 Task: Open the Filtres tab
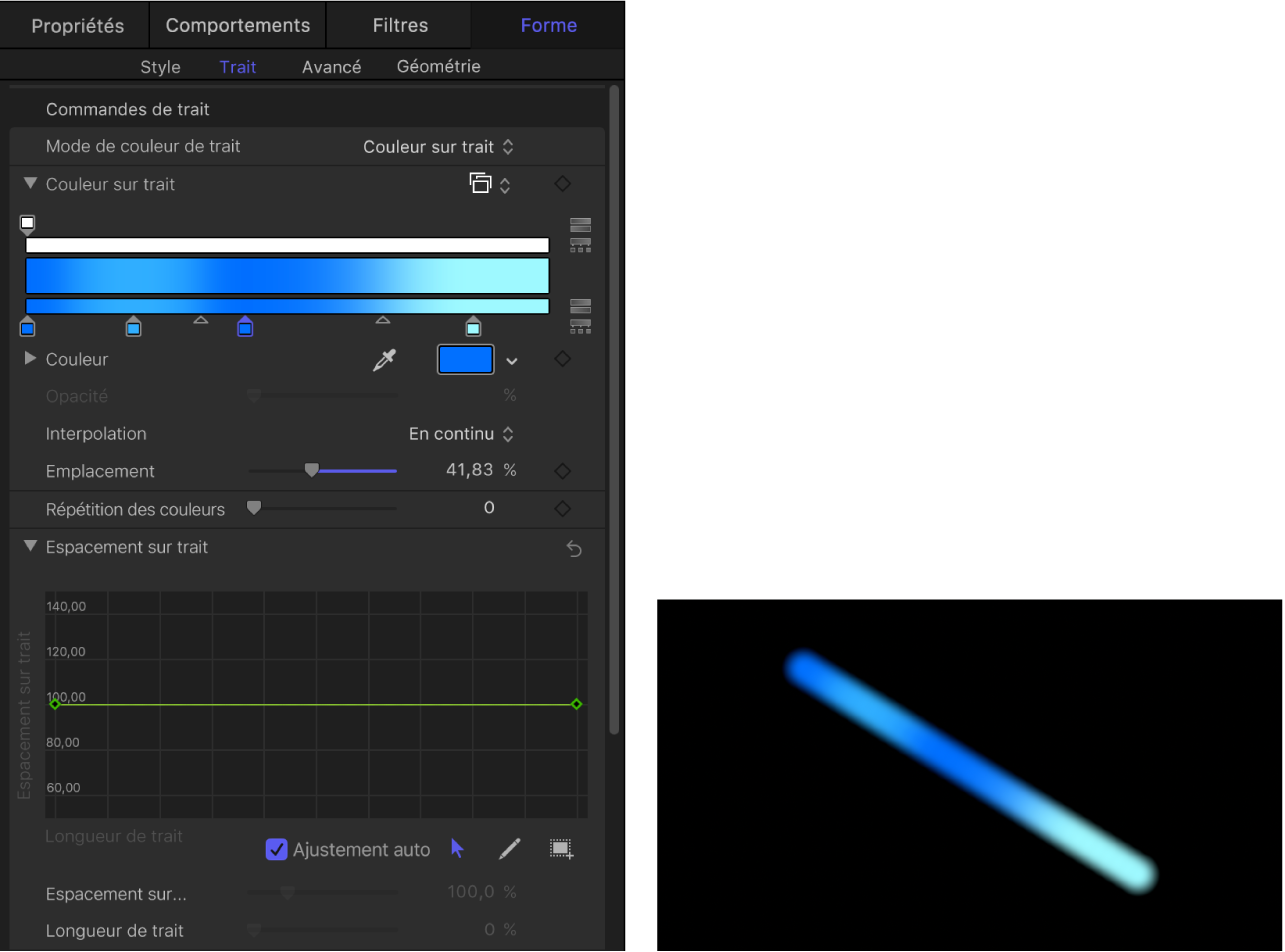point(400,25)
